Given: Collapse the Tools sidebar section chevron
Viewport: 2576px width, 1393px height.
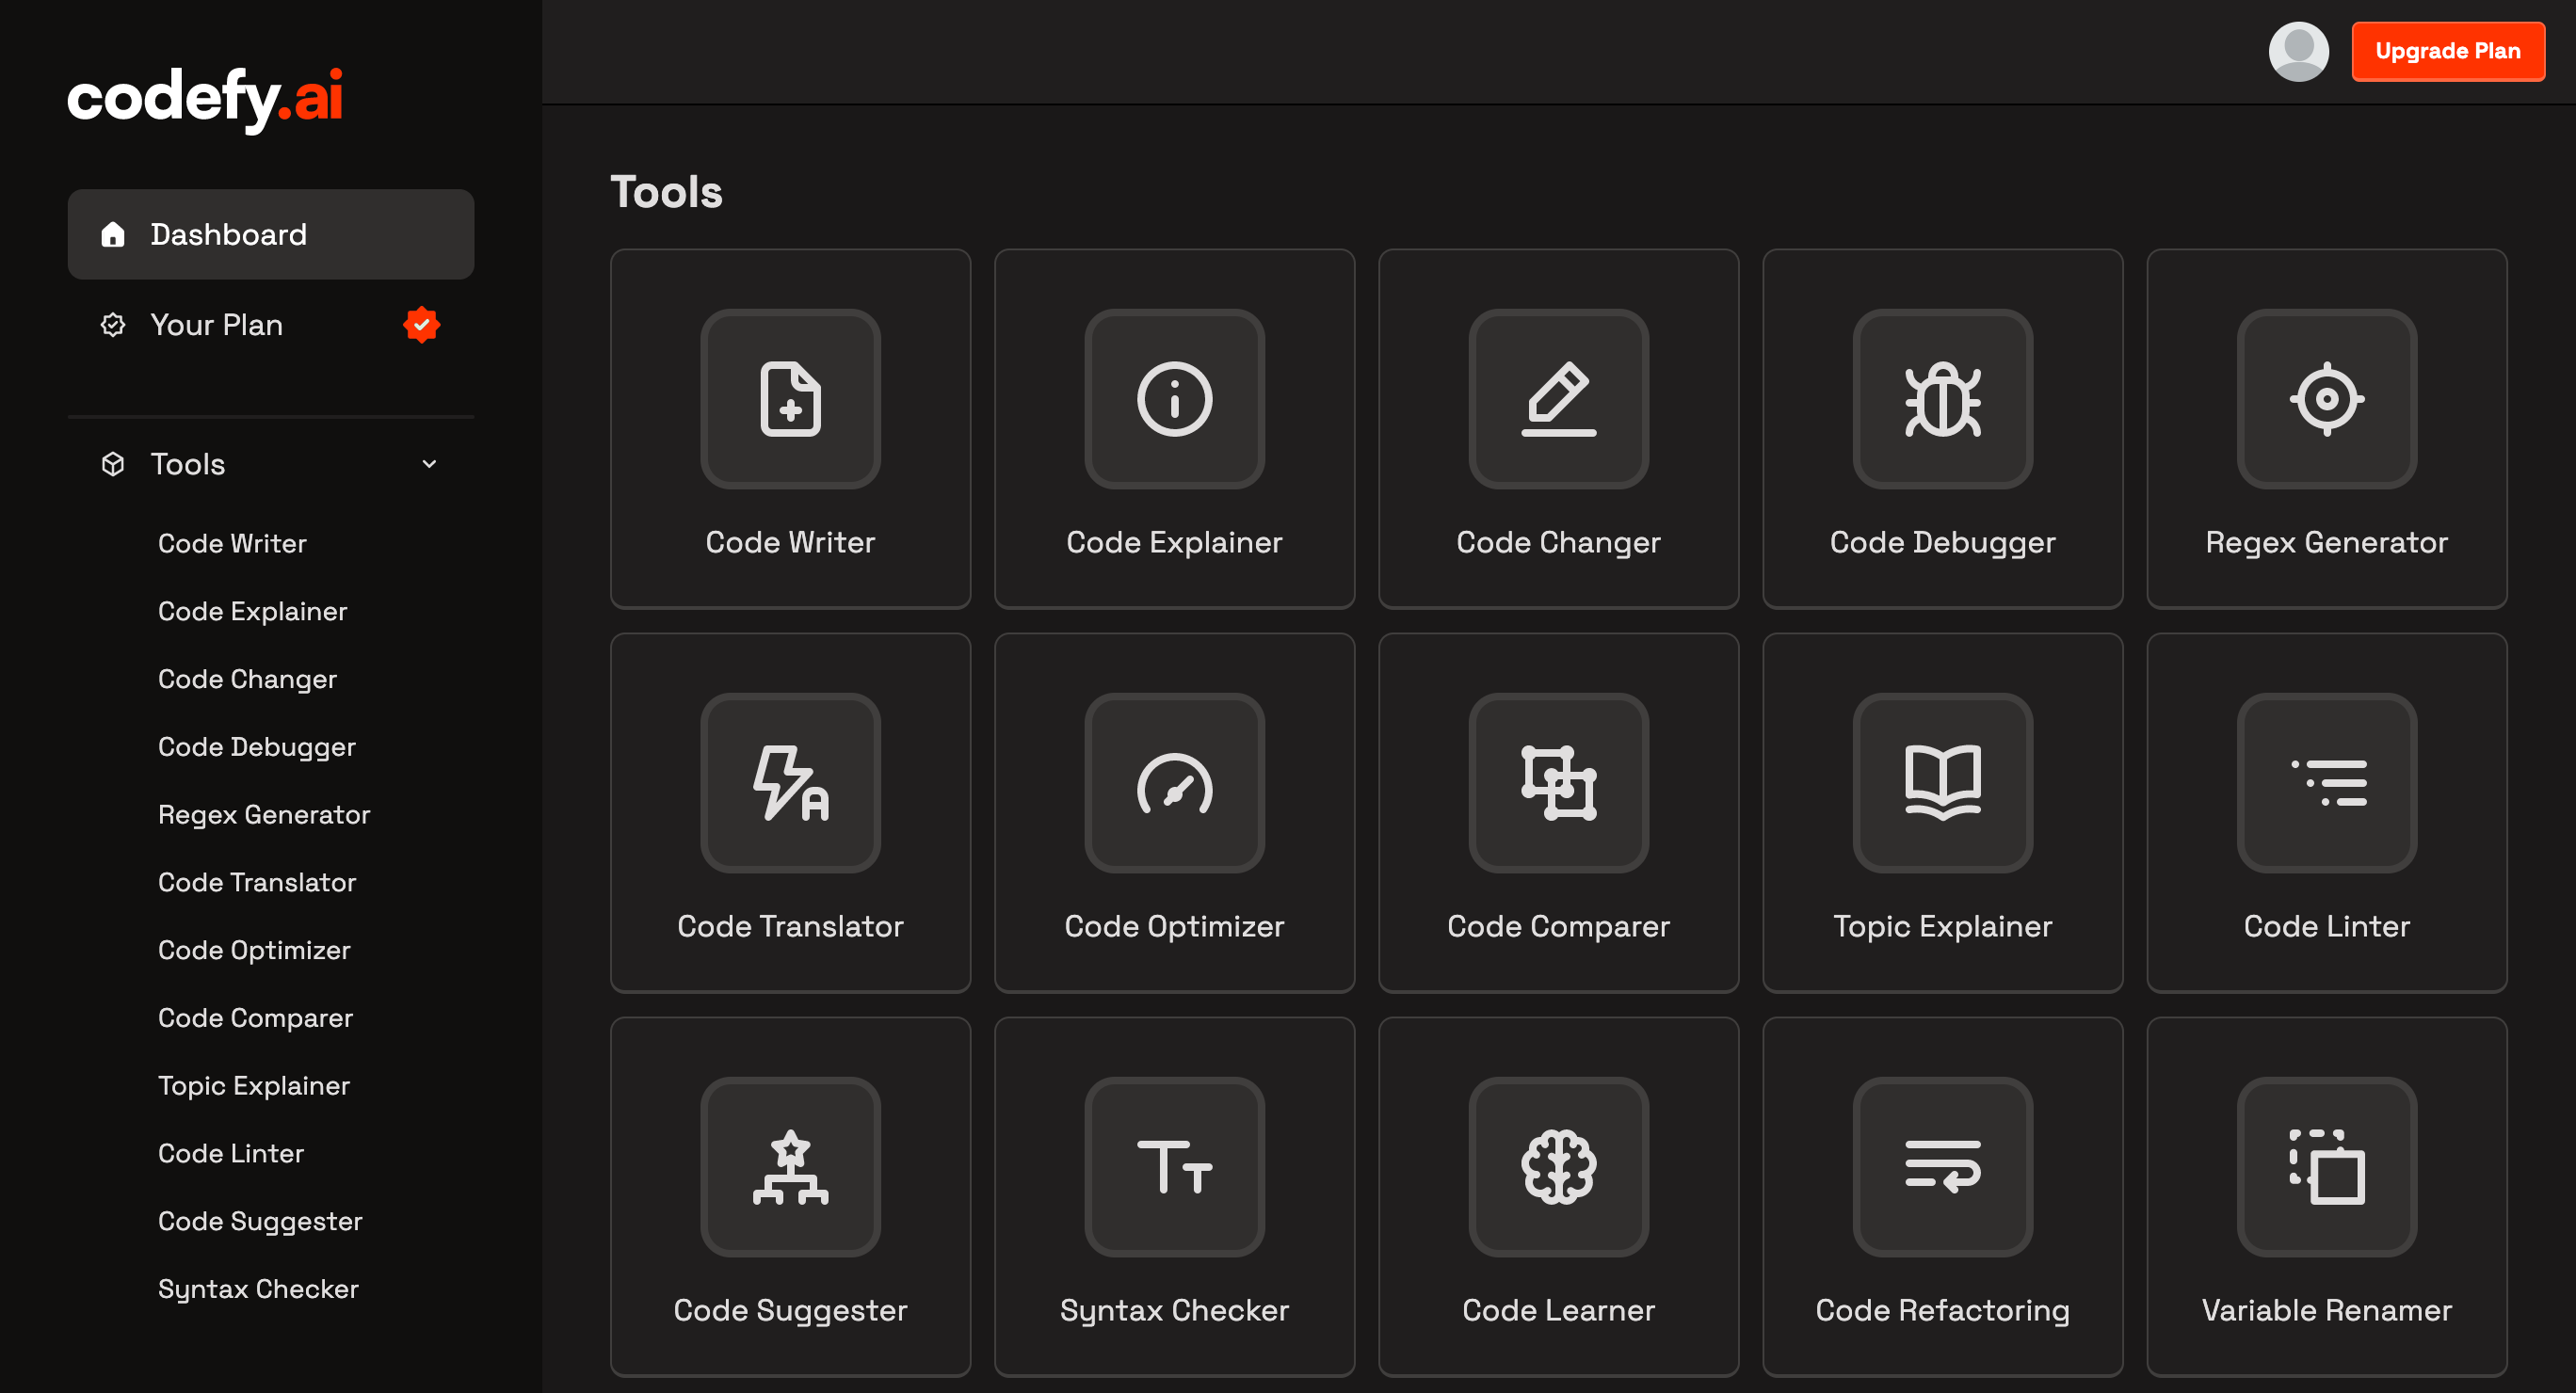Looking at the screenshot, I should point(429,464).
